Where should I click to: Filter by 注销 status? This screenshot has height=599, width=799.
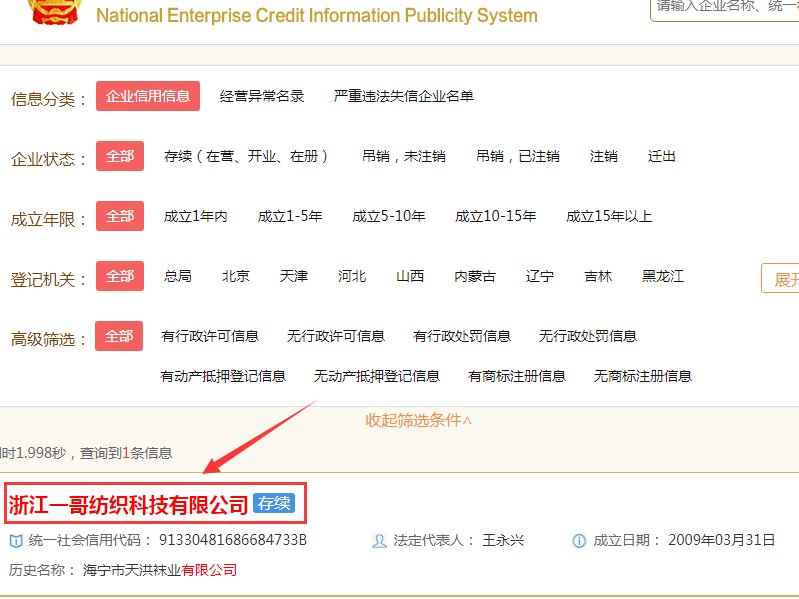tap(604, 156)
